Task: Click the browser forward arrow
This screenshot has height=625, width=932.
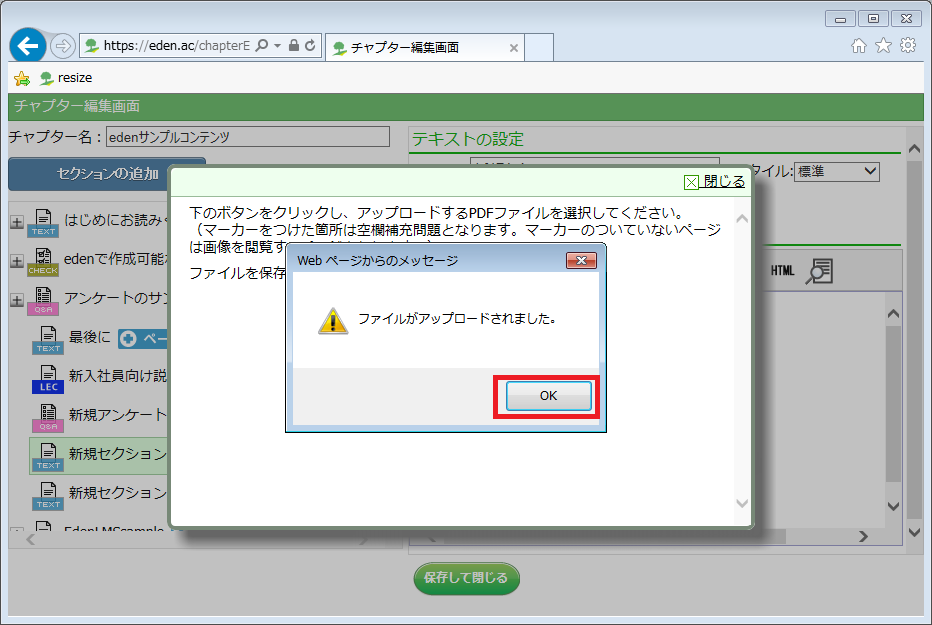Action: click(62, 46)
